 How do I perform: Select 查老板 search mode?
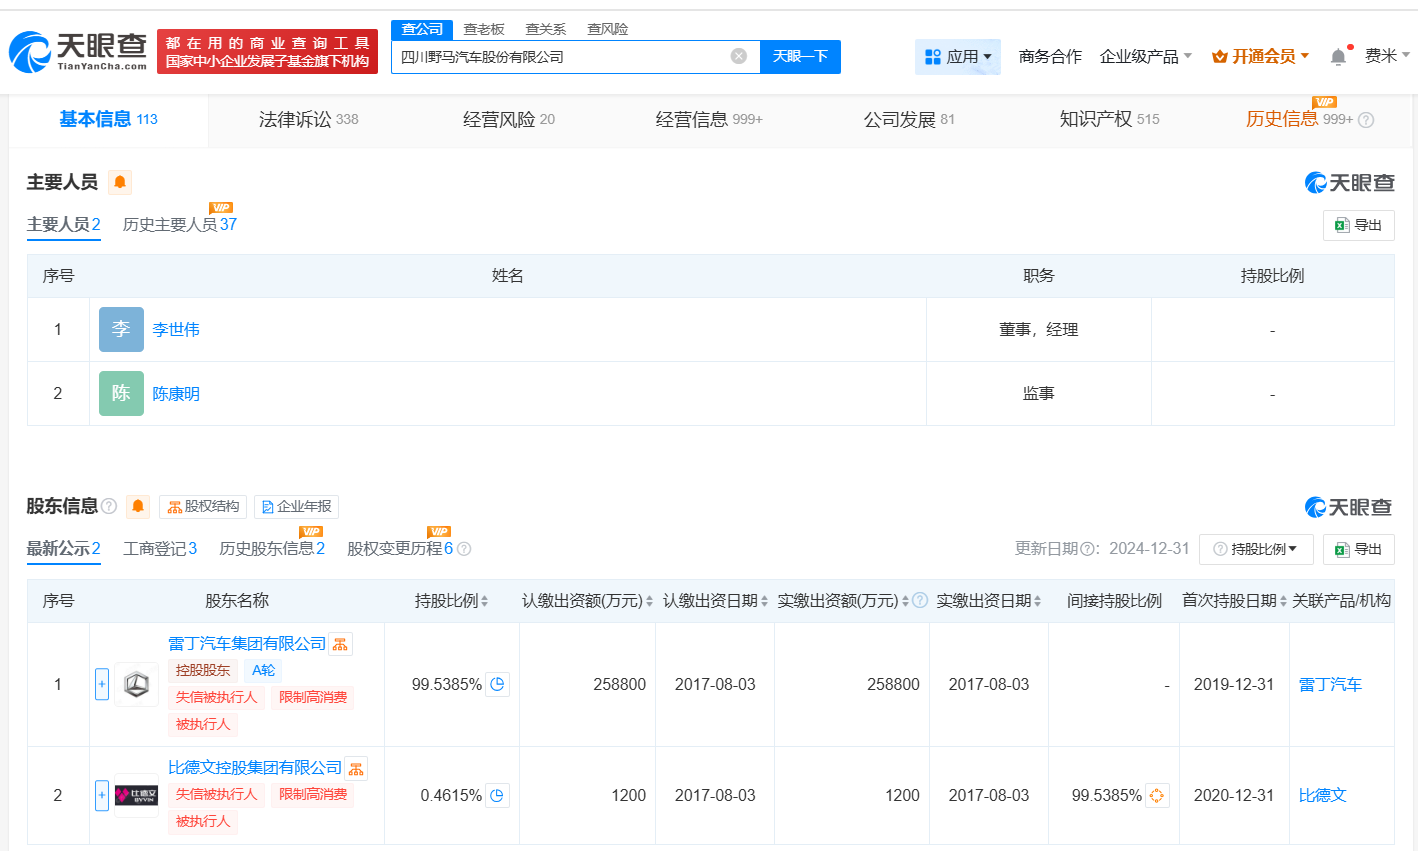(484, 29)
